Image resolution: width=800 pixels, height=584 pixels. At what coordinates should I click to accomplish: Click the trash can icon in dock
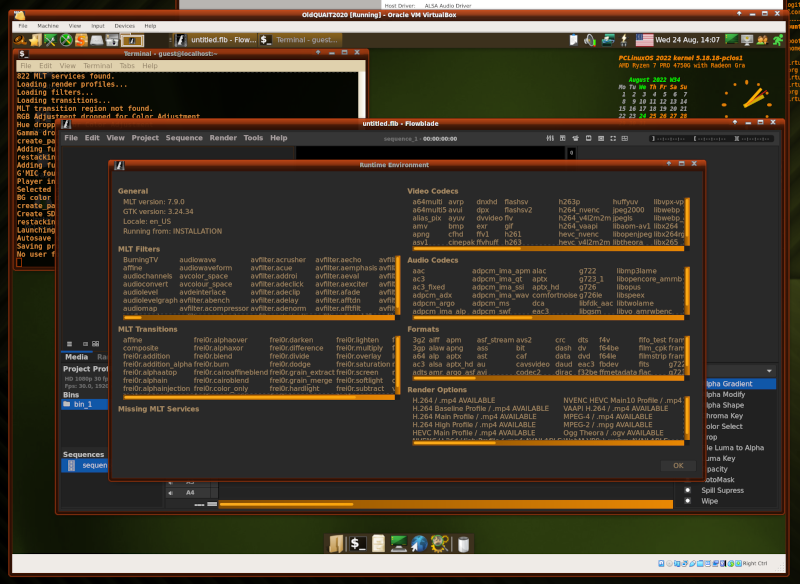tap(462, 544)
